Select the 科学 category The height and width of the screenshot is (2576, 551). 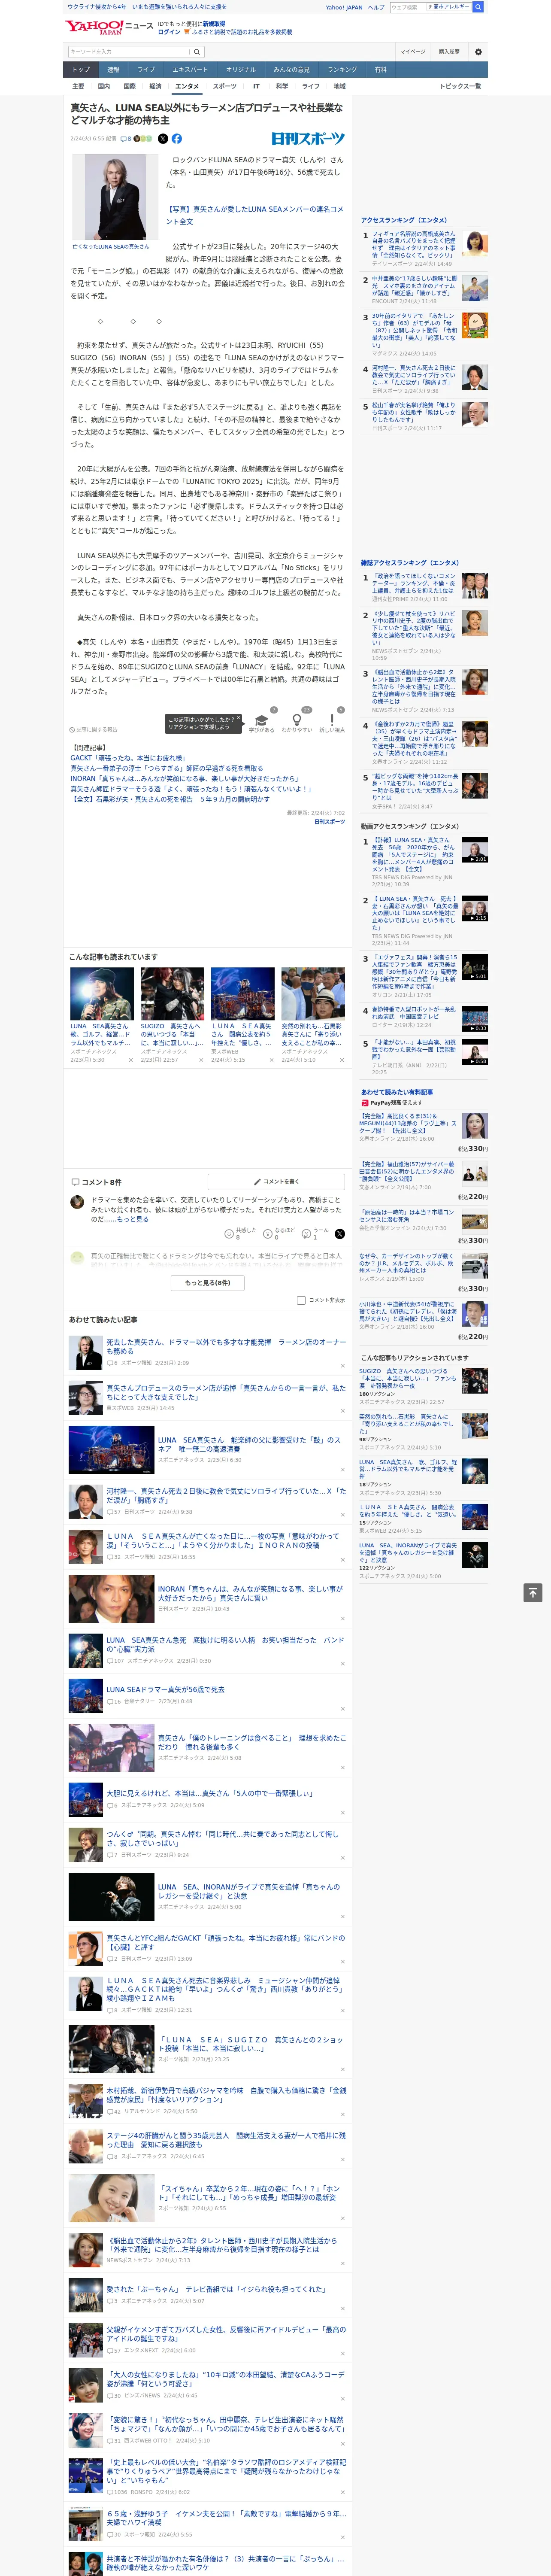tap(282, 86)
